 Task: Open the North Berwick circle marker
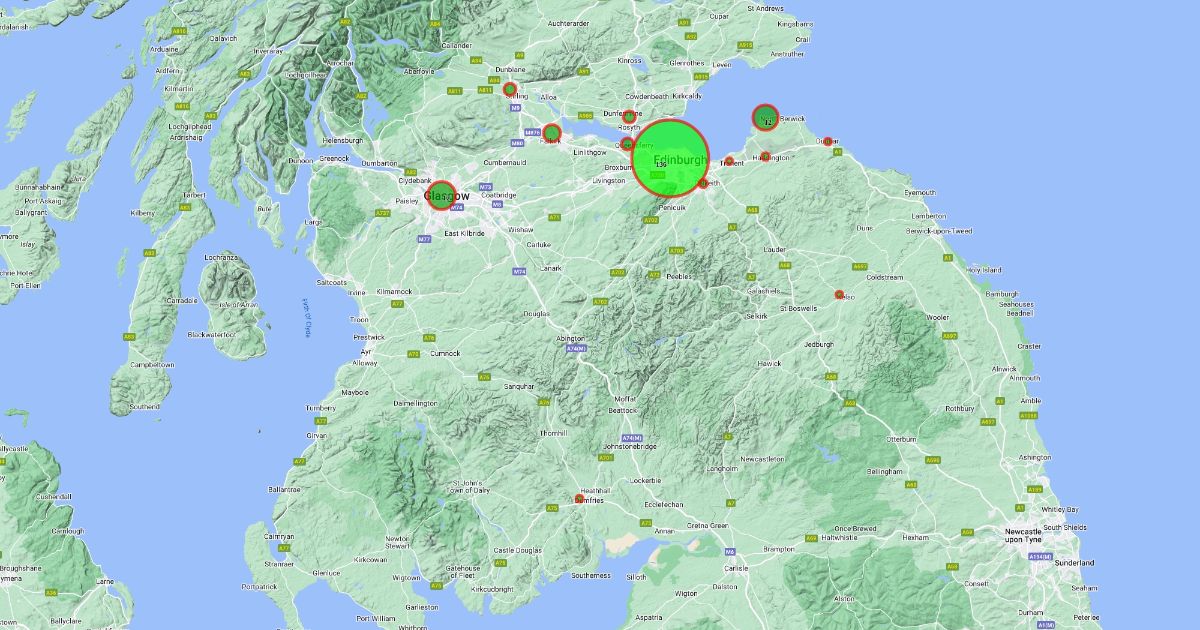pyautogui.click(x=765, y=117)
